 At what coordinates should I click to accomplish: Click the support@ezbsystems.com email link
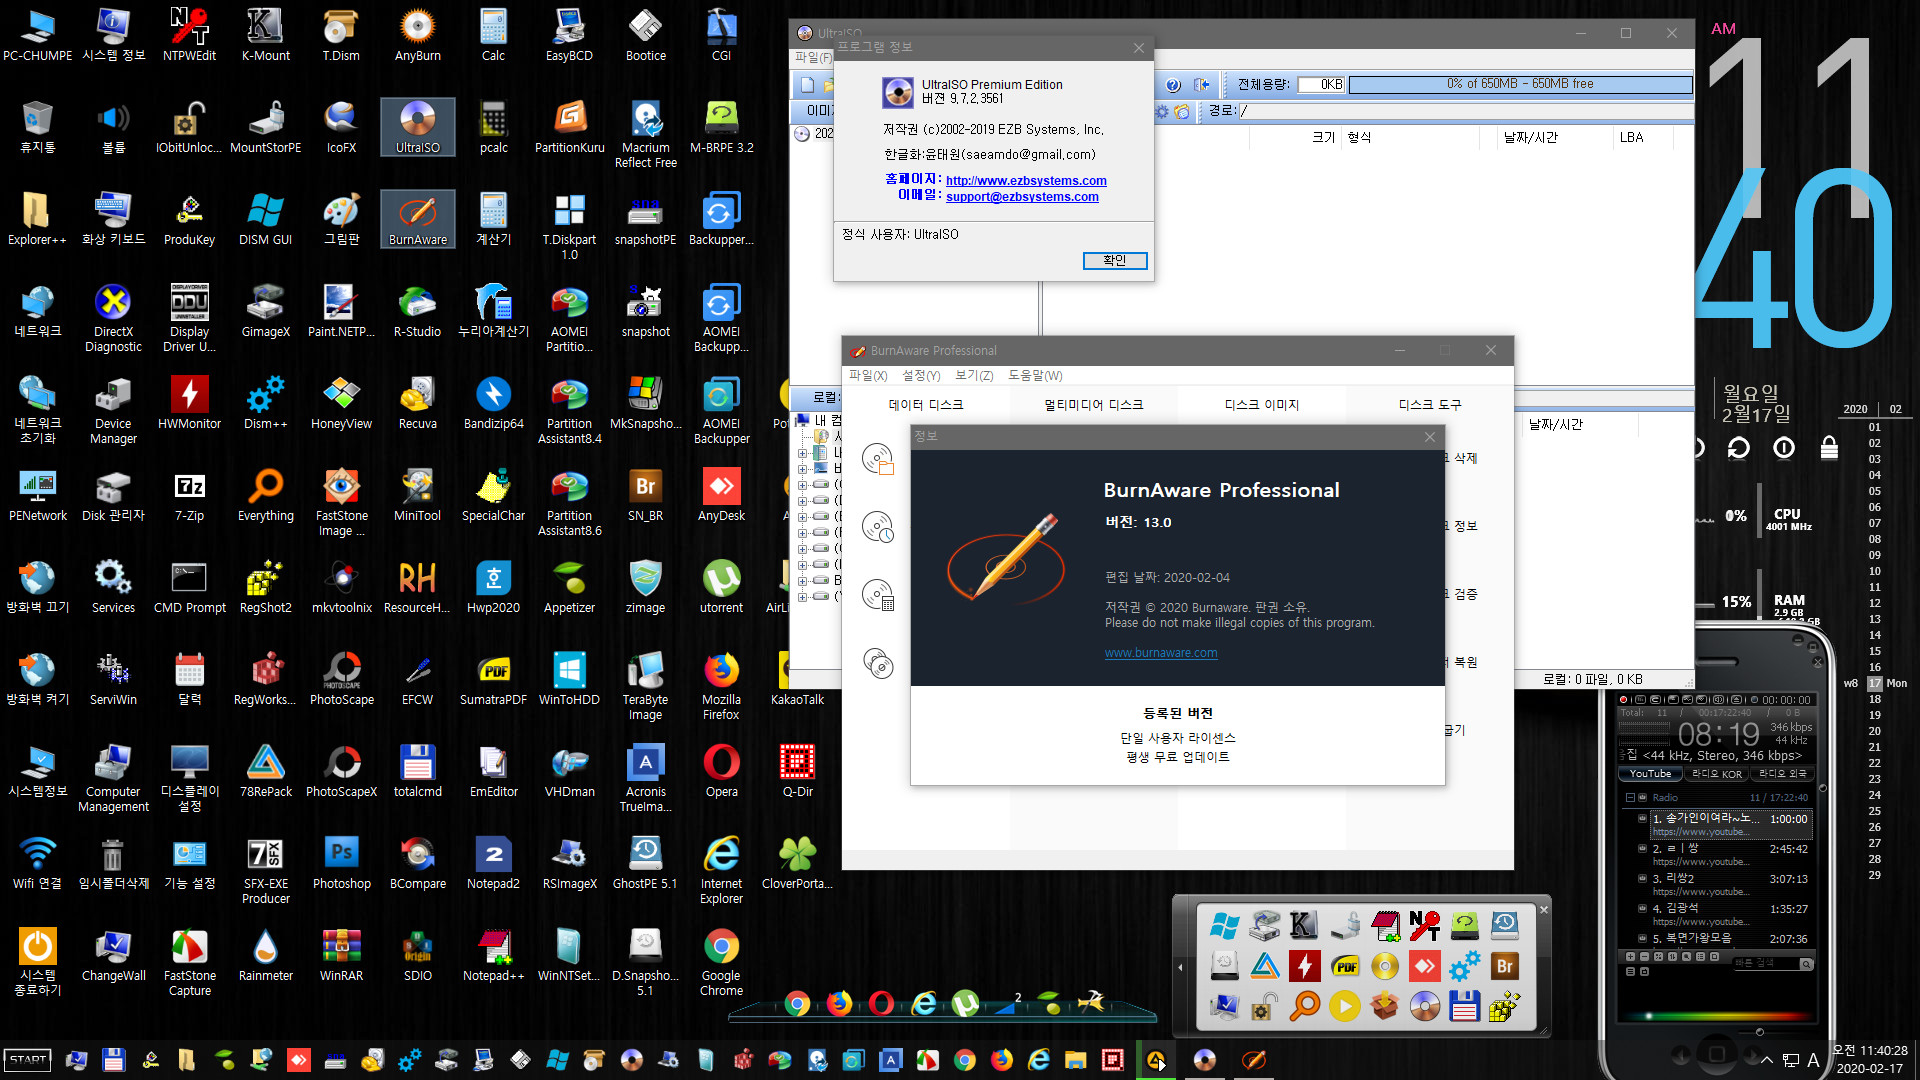point(1022,197)
